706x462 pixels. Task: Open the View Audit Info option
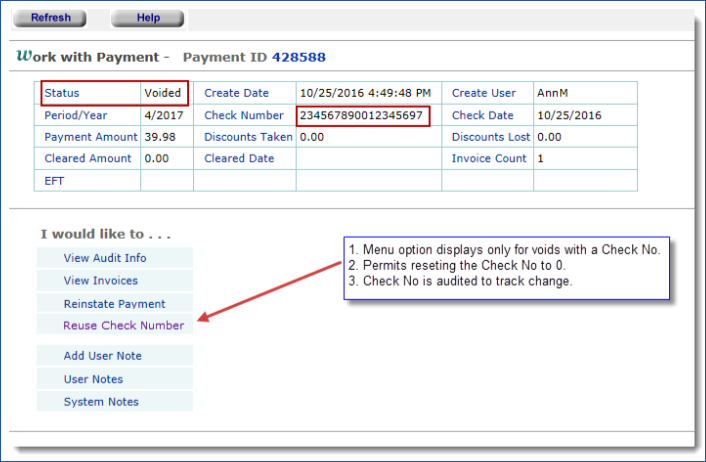[105, 258]
